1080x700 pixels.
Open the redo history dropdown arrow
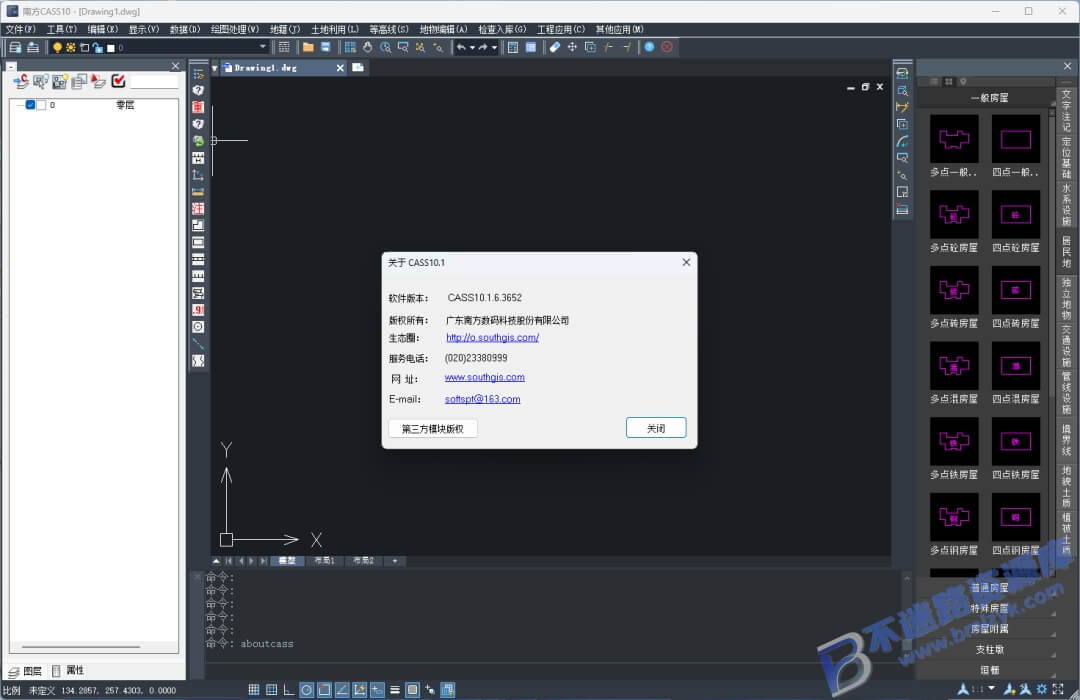pos(494,48)
